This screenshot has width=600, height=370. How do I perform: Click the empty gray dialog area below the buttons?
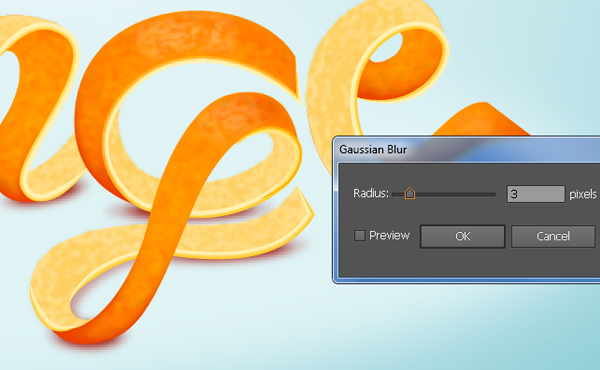[467, 264]
